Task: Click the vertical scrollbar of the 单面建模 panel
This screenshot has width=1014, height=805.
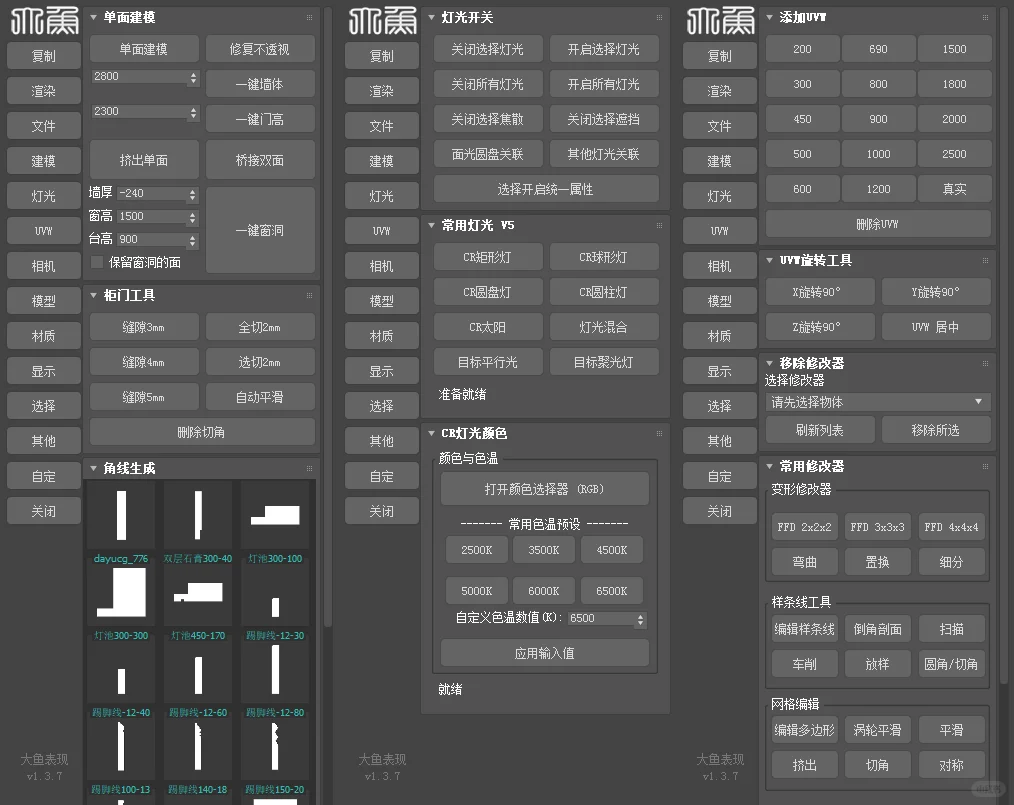Action: pos(328,317)
